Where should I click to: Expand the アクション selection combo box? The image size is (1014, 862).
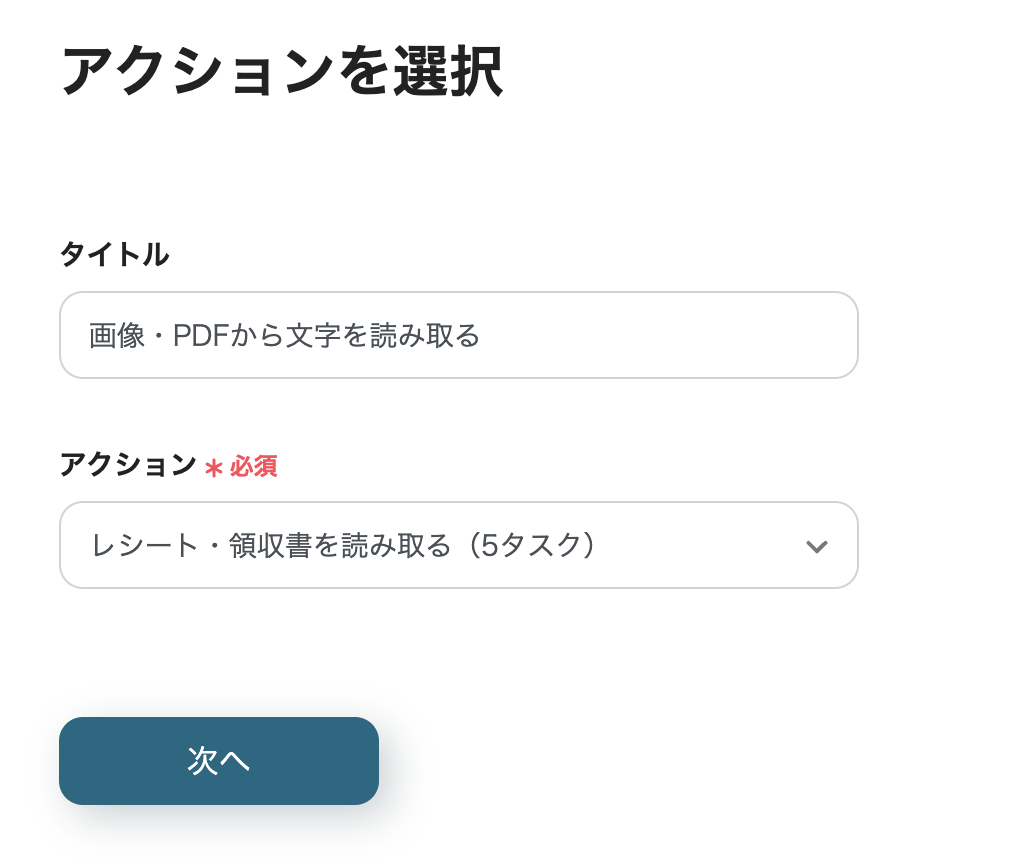pos(458,545)
